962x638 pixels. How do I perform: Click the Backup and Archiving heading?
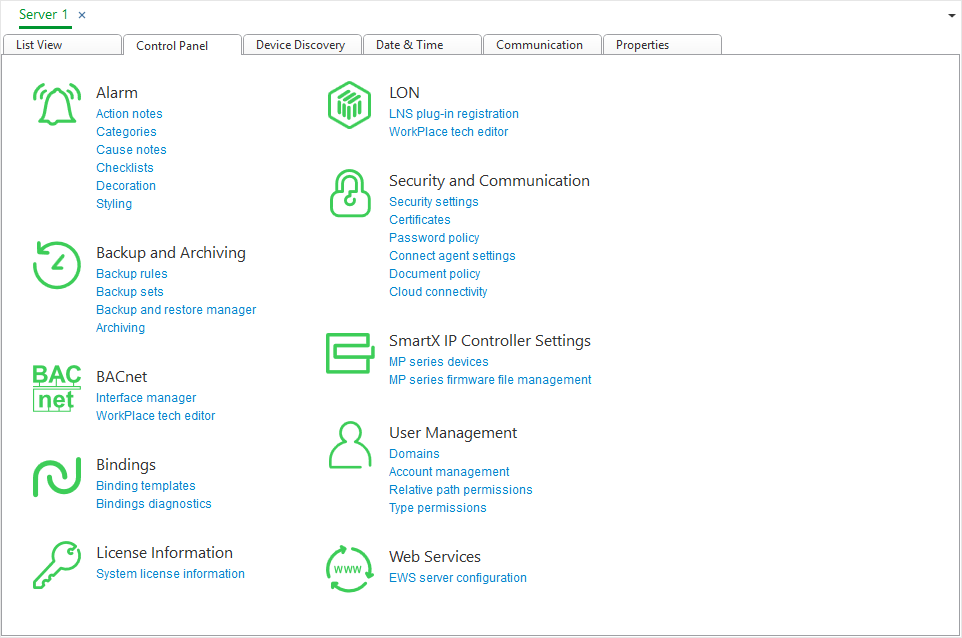[x=171, y=253]
